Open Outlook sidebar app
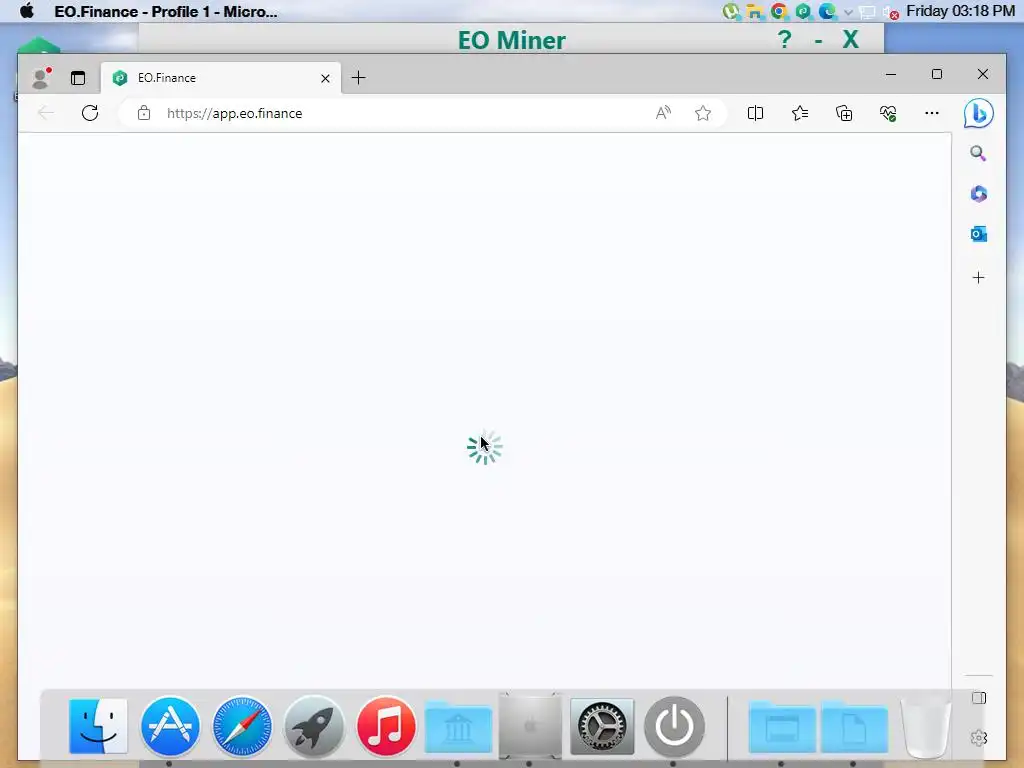Viewport: 1024px width, 768px height. pyautogui.click(x=978, y=234)
